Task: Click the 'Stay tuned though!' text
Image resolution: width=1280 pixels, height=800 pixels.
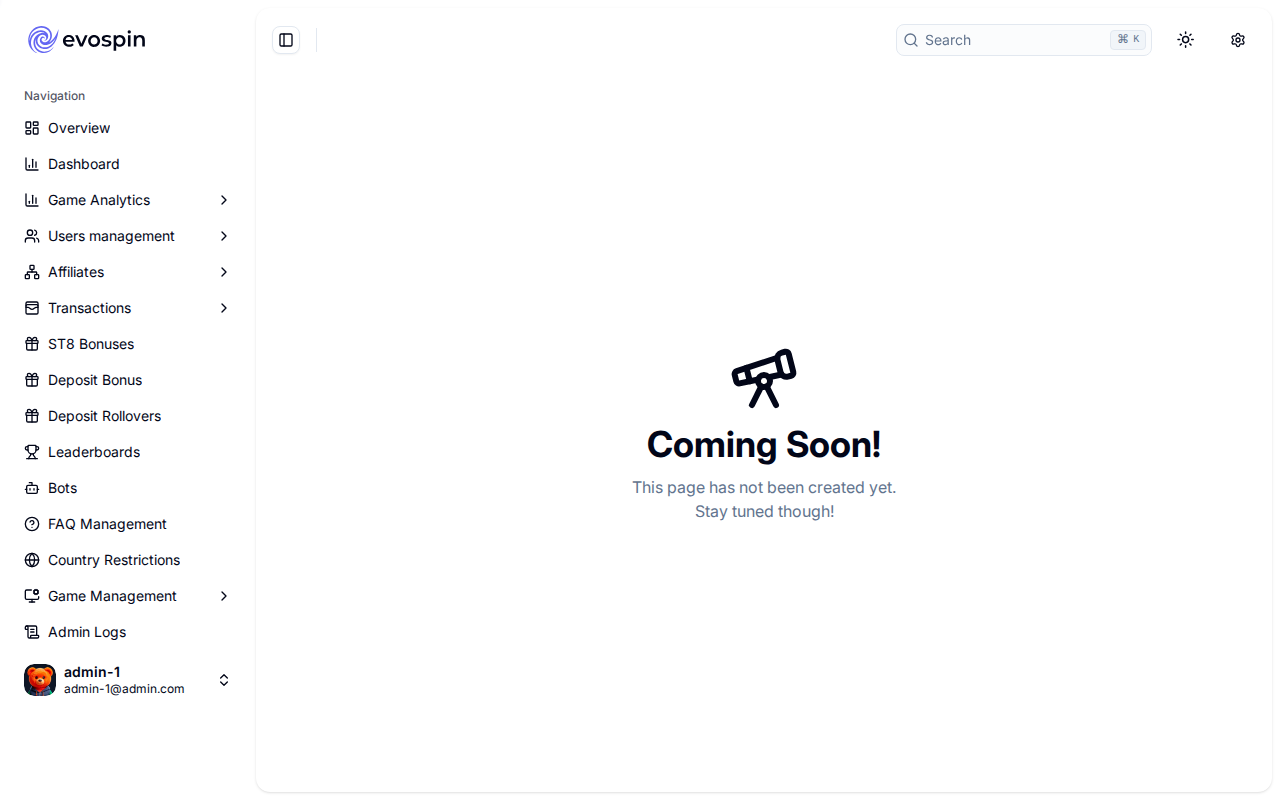Action: (764, 512)
